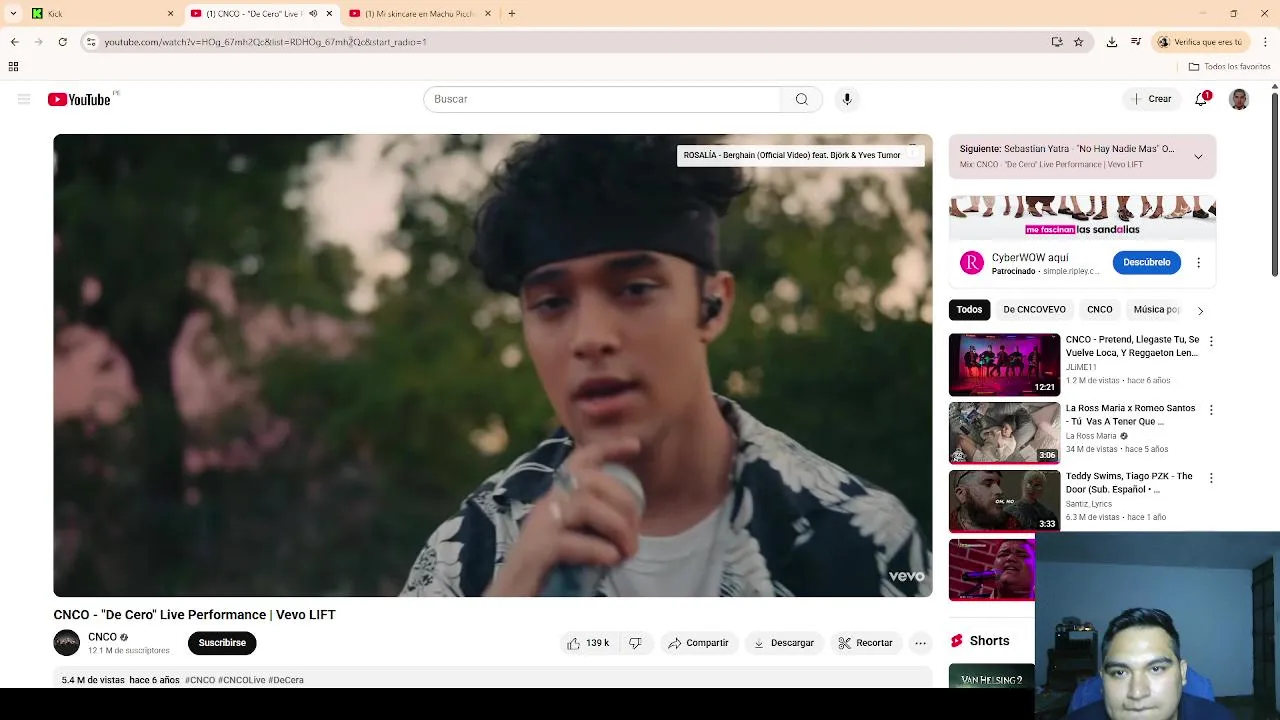
Task: Open the CNCO channel avatar
Action: click(67, 643)
